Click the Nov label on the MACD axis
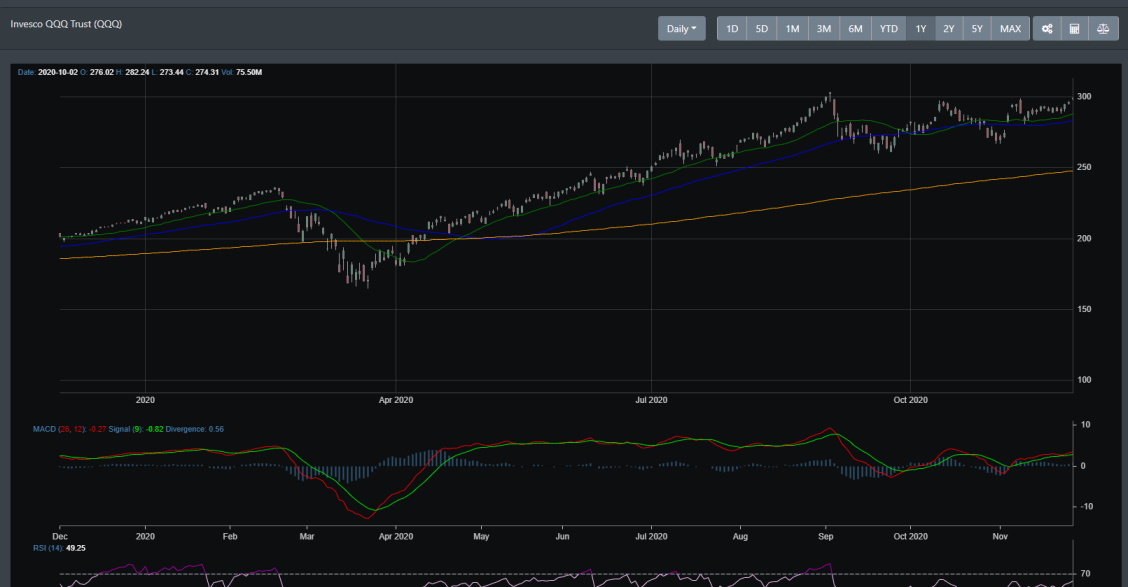Screen dimensions: 1128x587 [x=1000, y=537]
